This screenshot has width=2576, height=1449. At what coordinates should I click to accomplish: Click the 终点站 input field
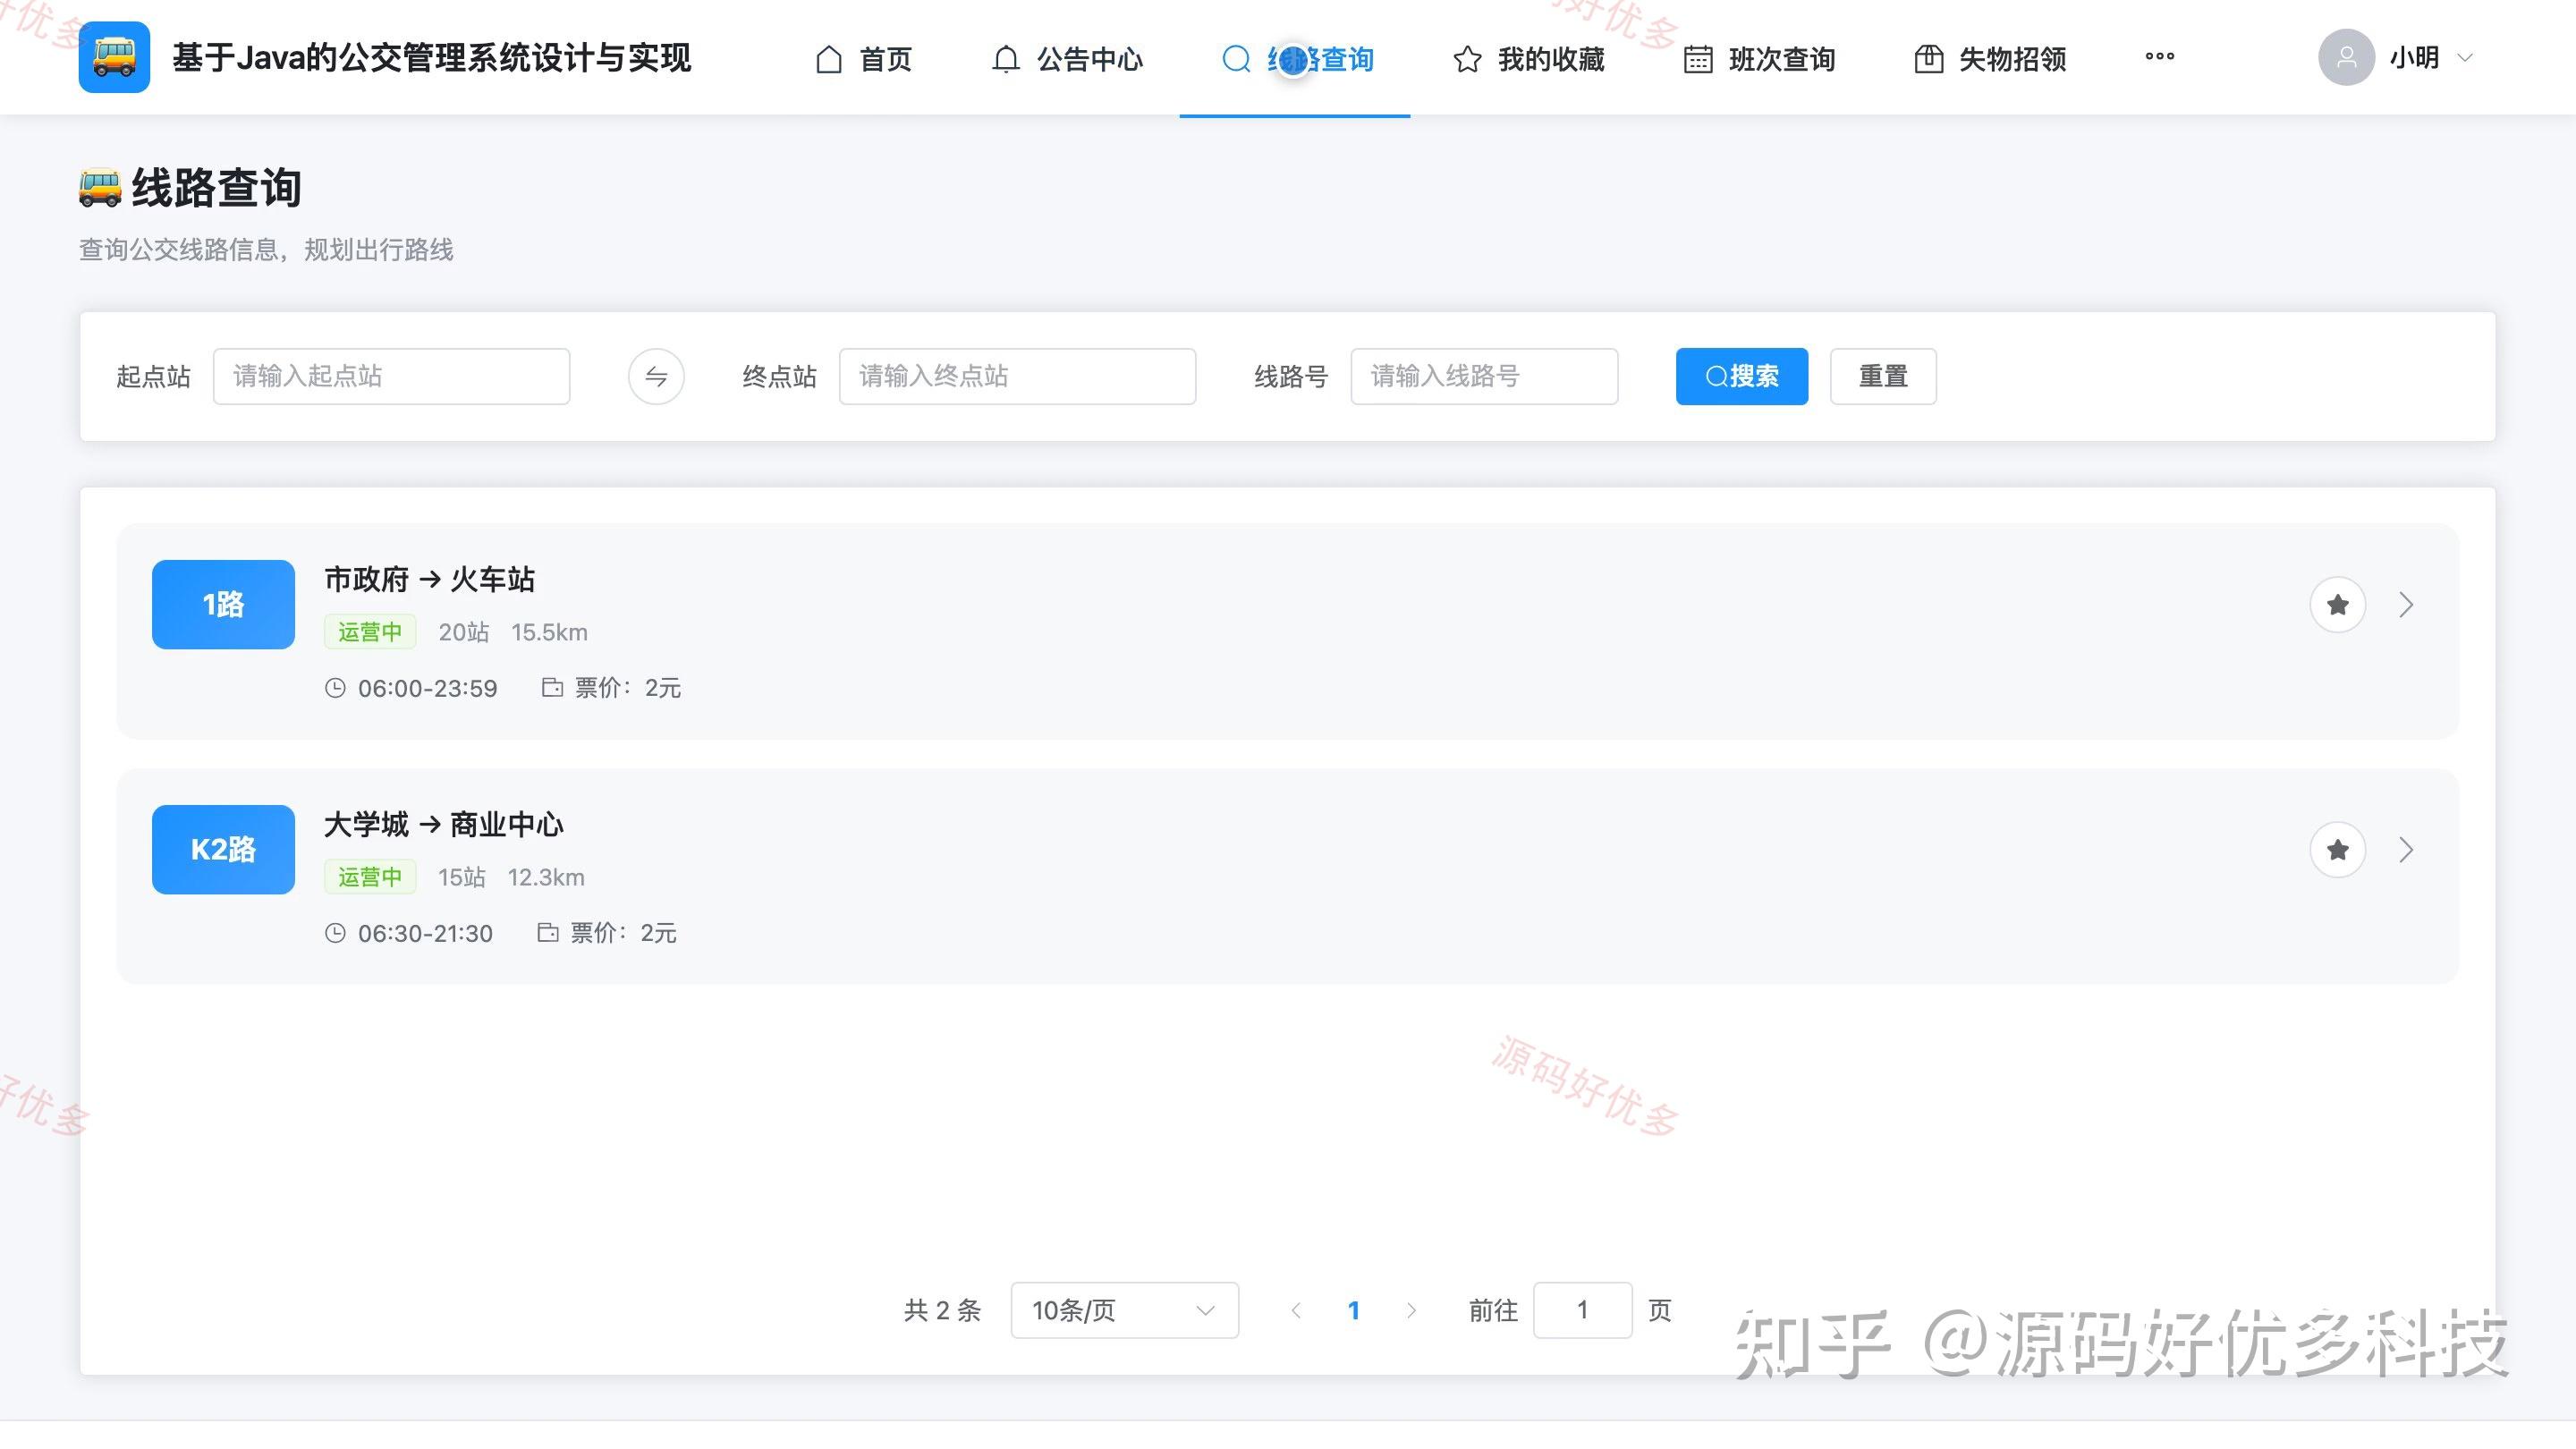(1017, 376)
